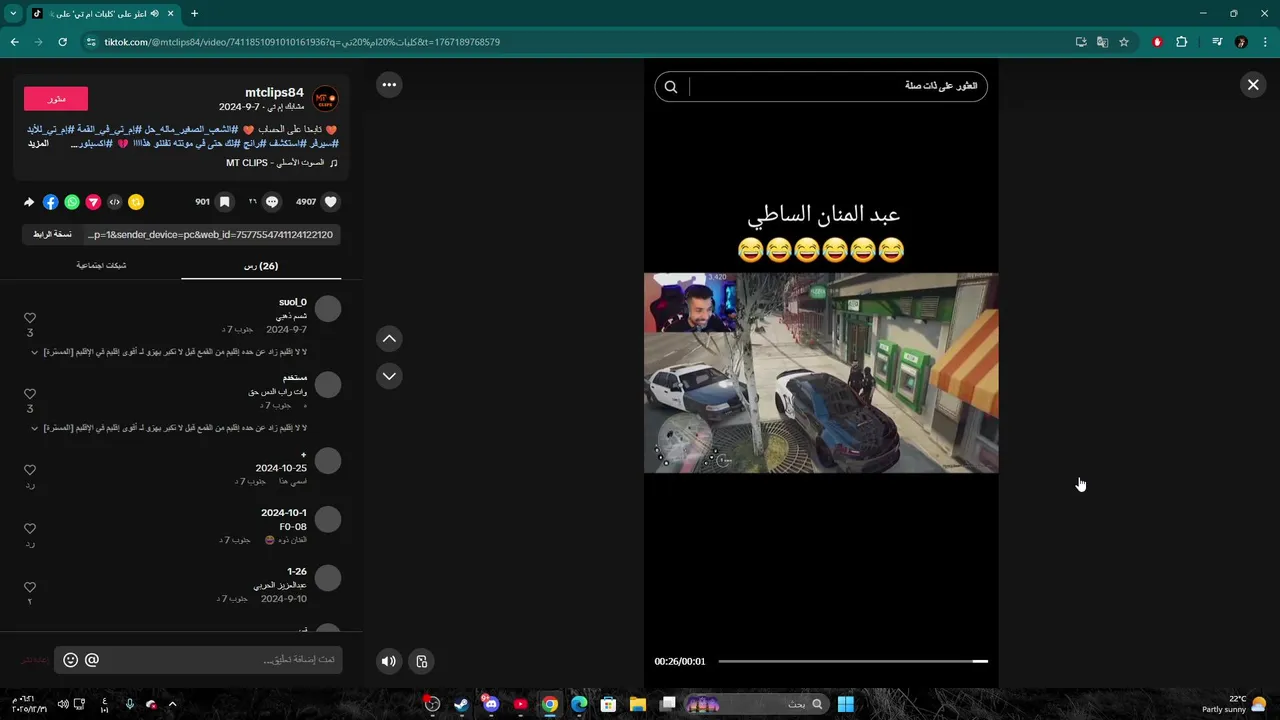Image resolution: width=1280 pixels, height=720 pixels.
Task: Like the comment by 2024-10-1 user
Action: [x=30, y=528]
